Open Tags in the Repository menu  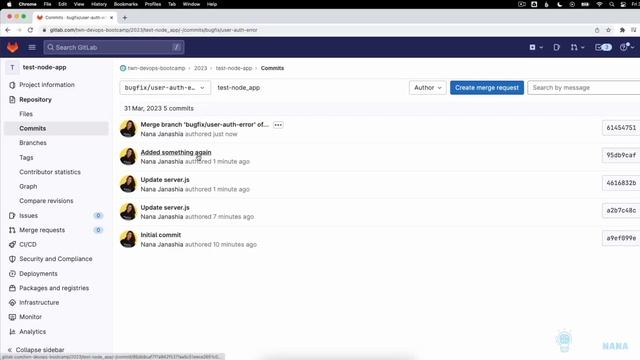coord(26,158)
